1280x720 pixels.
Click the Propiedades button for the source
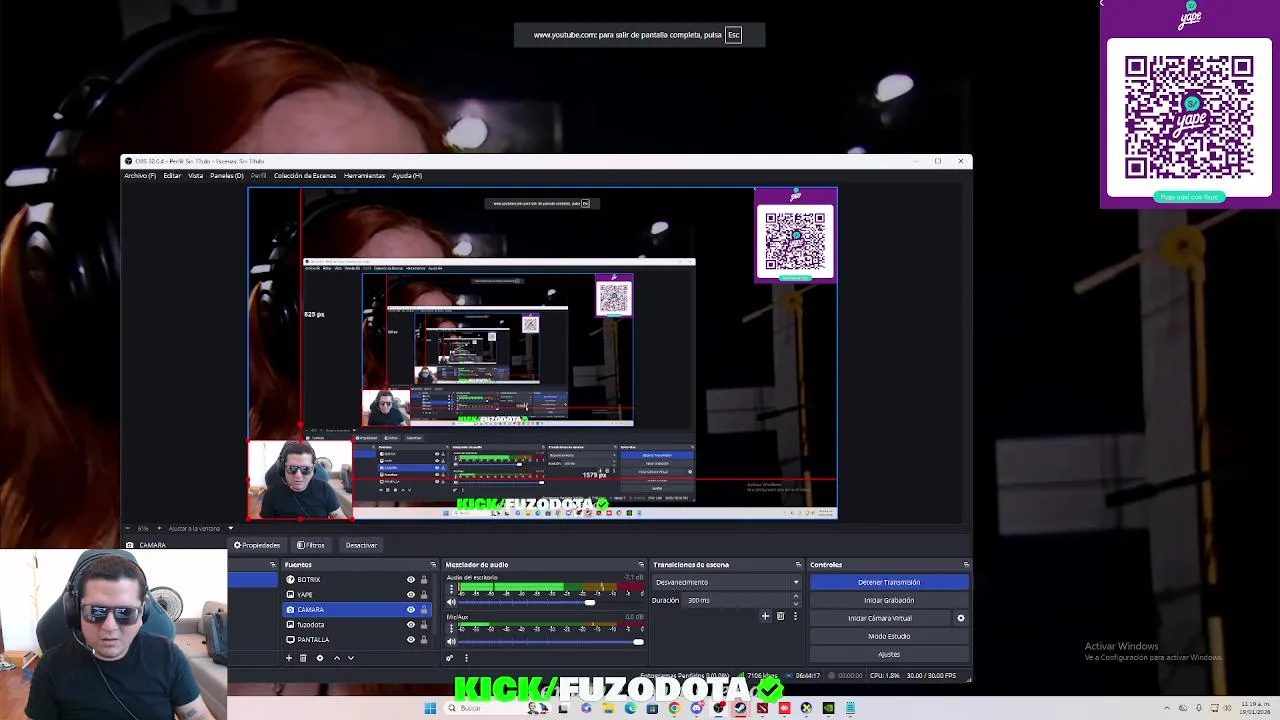[x=257, y=545]
